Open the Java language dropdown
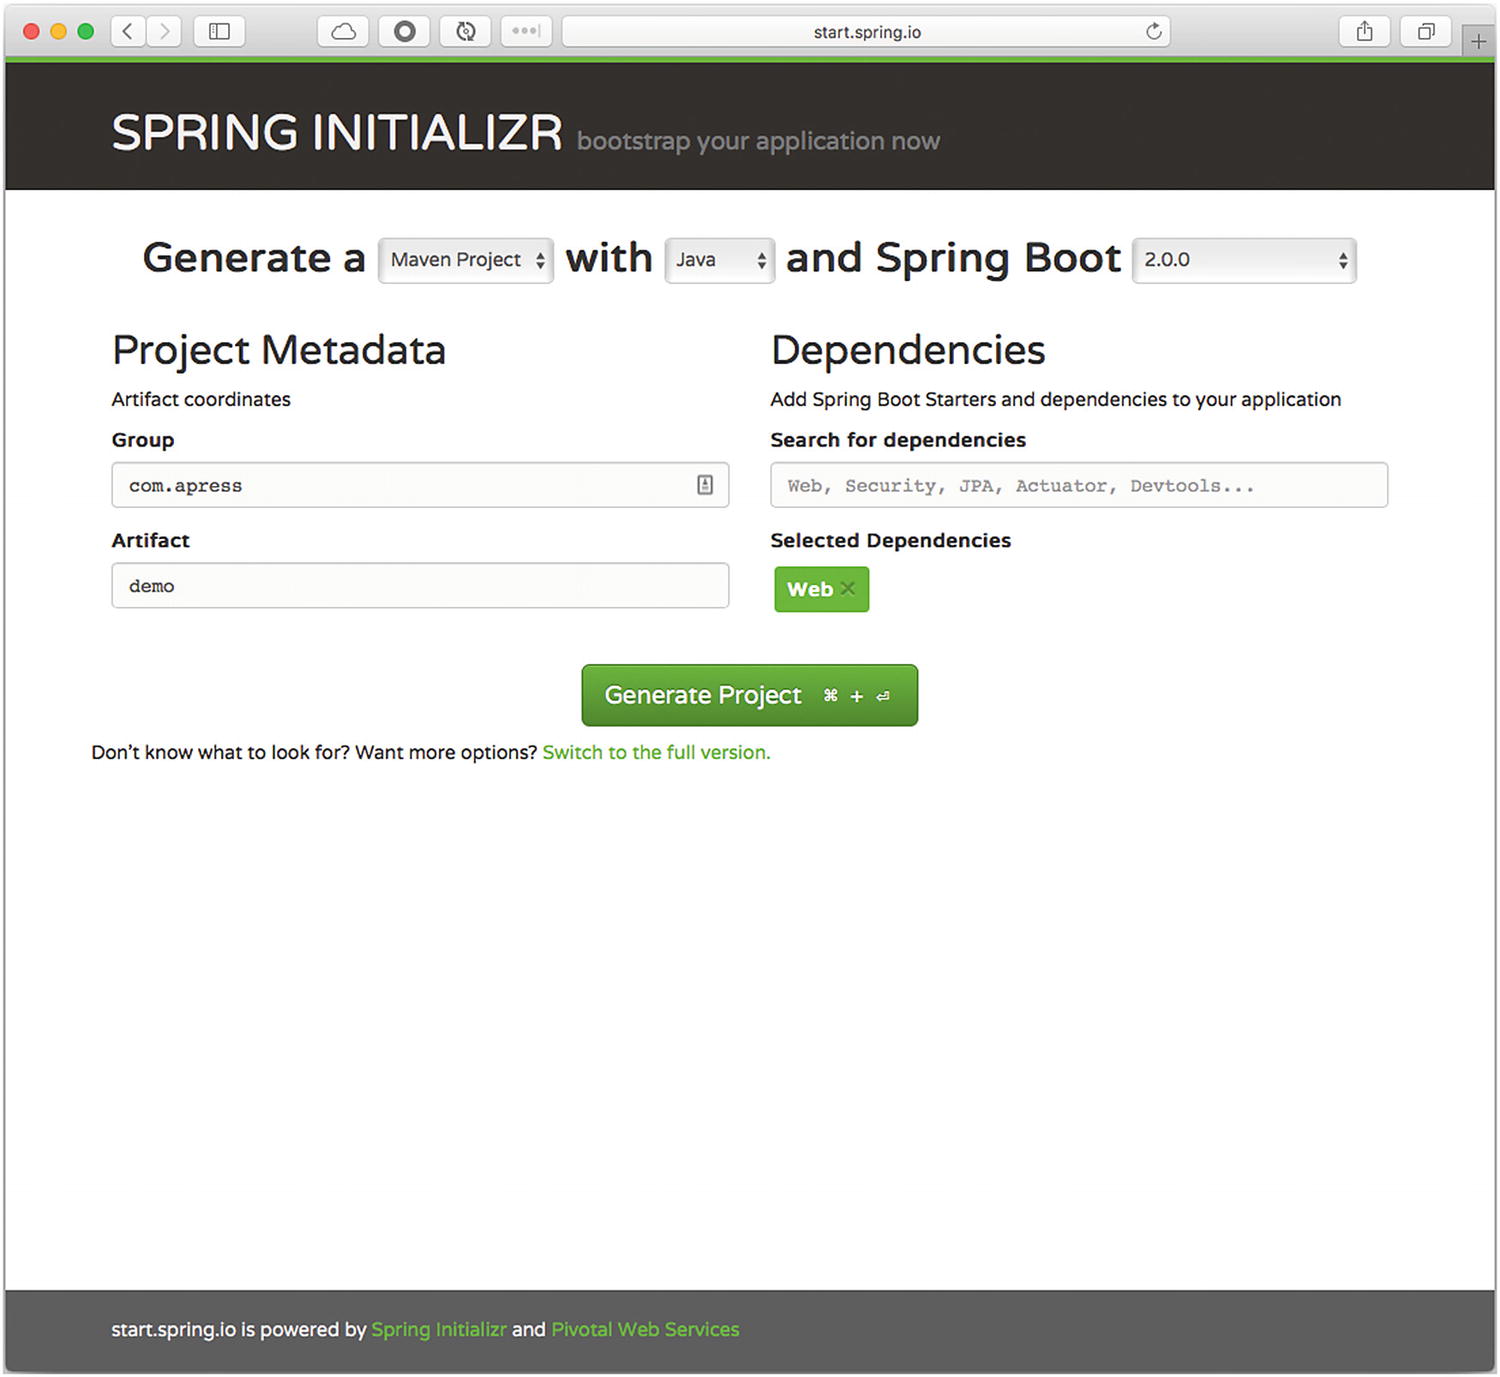The width and height of the screenshot is (1500, 1377). [x=720, y=260]
